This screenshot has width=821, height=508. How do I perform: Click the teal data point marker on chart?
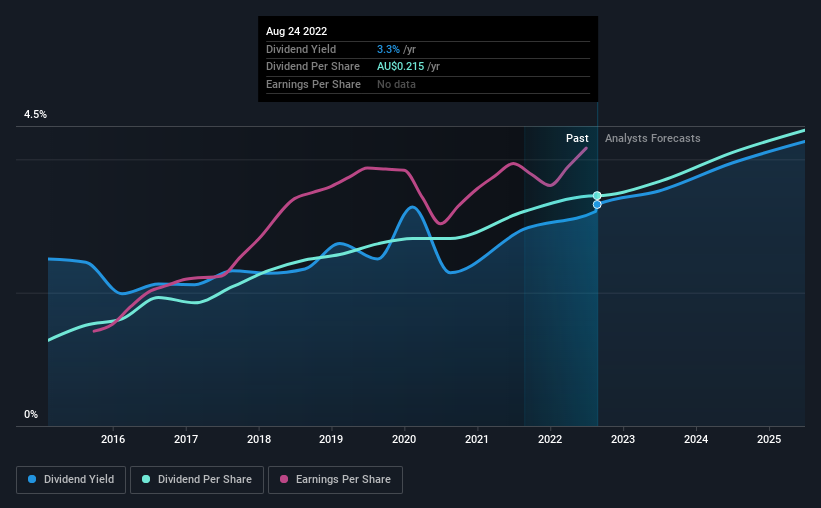[597, 196]
